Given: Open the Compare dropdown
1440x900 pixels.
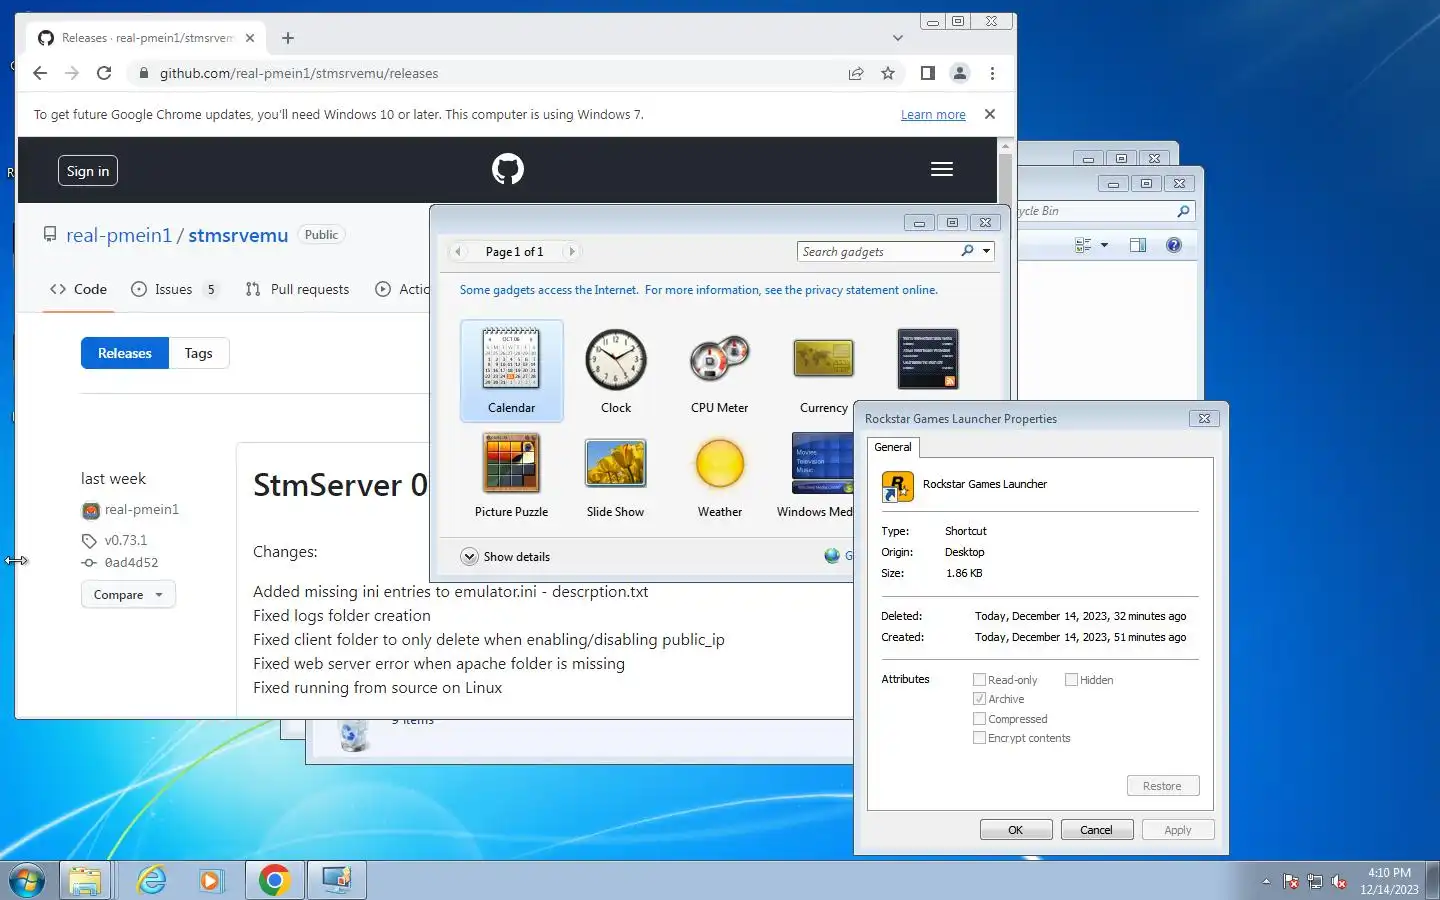Looking at the screenshot, I should [128, 595].
